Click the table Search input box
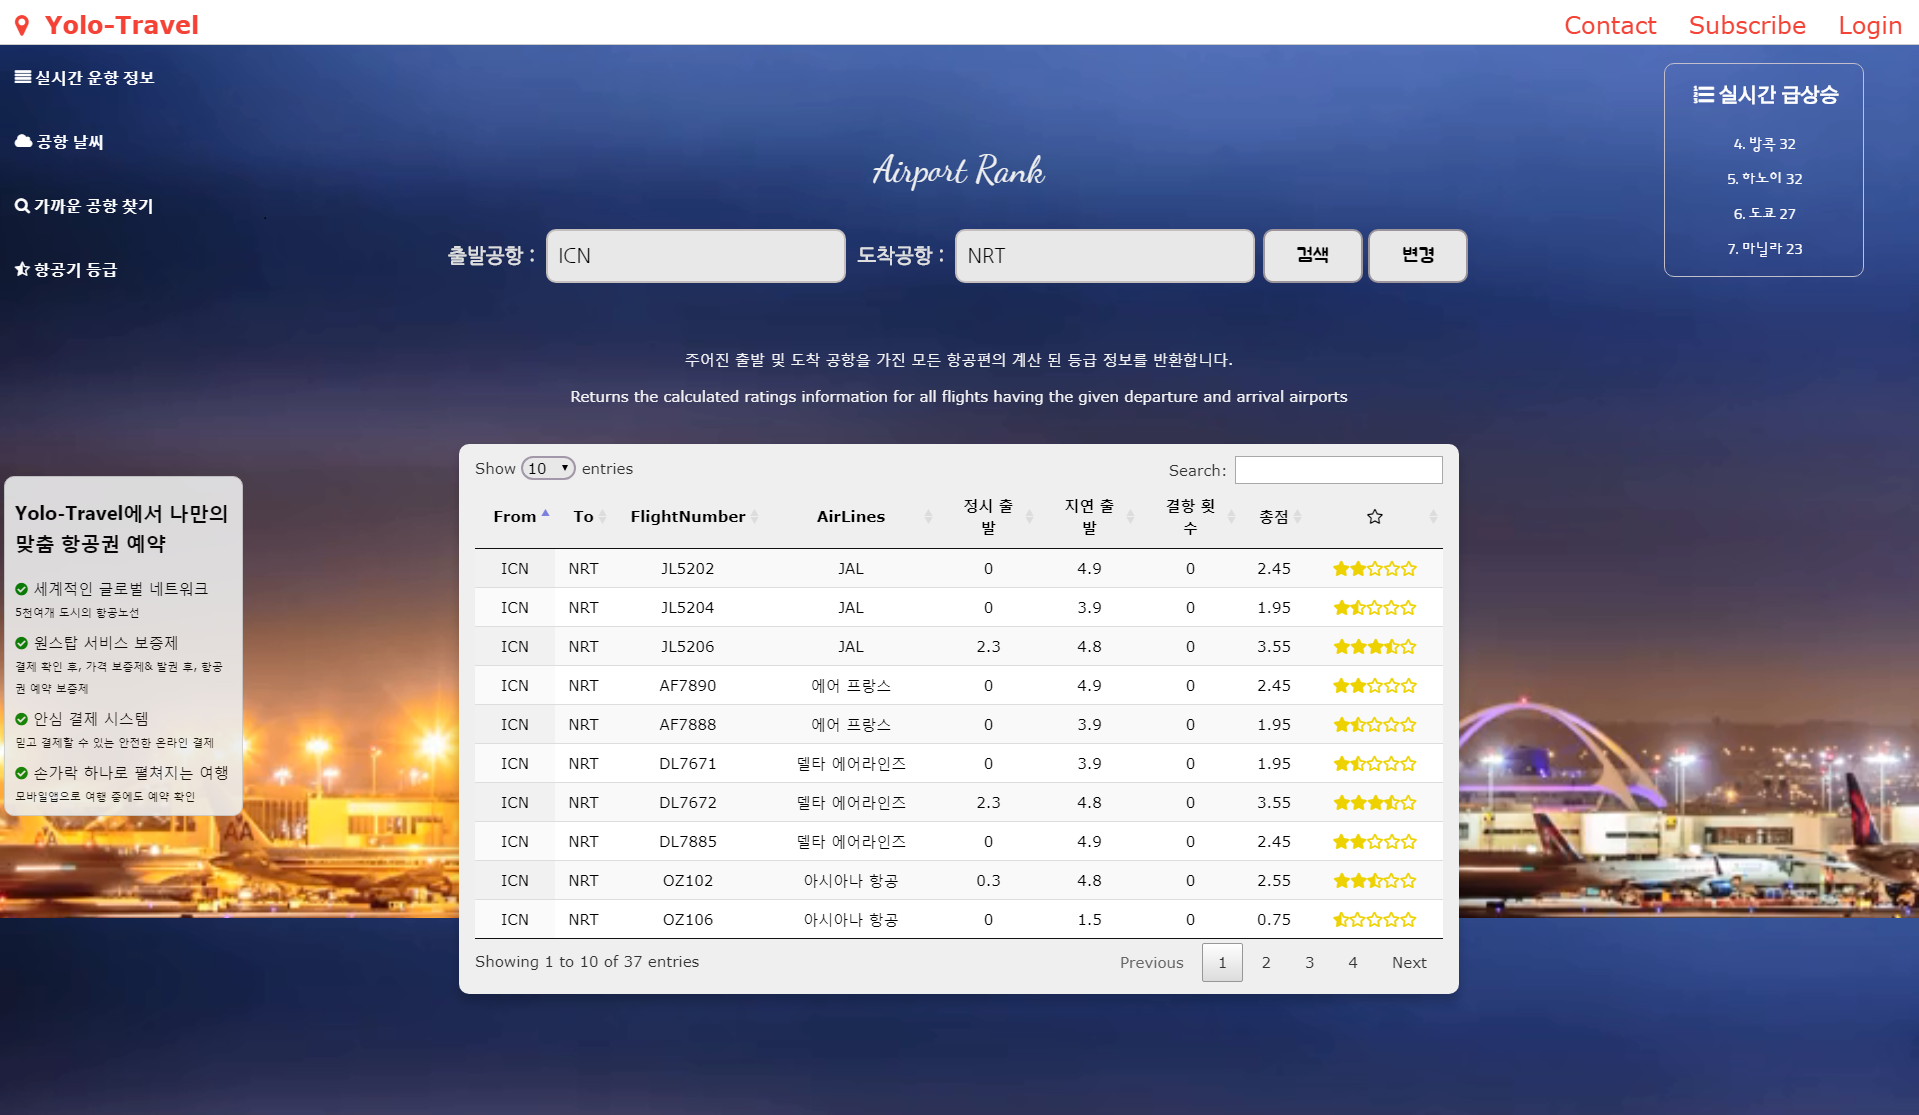 tap(1338, 470)
